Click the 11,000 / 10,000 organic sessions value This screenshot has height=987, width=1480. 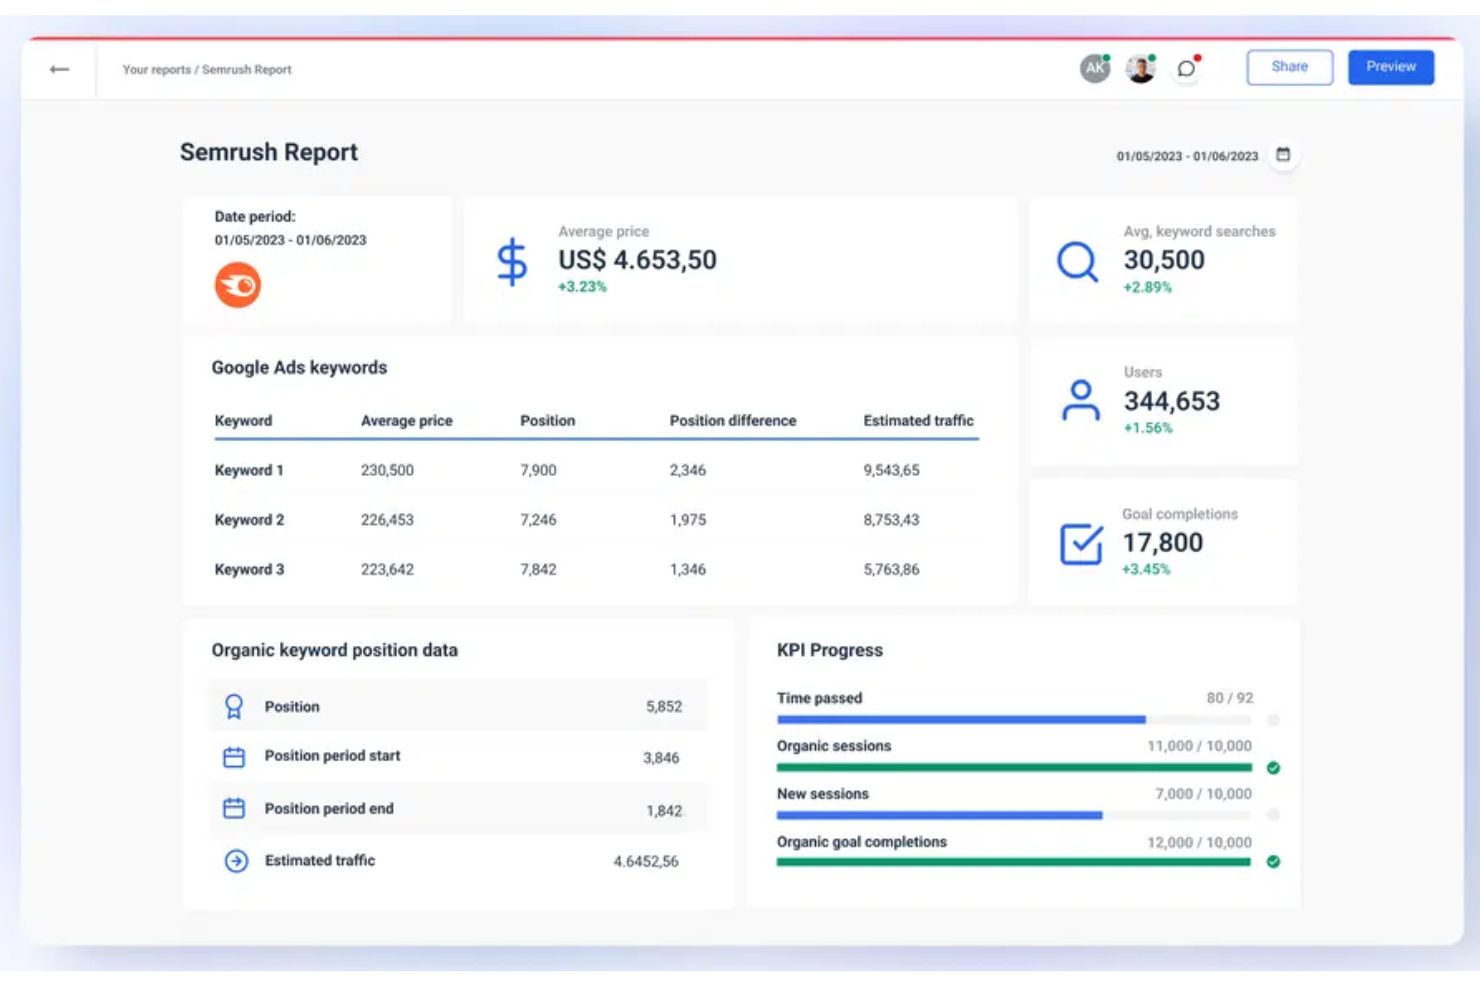(x=1199, y=746)
